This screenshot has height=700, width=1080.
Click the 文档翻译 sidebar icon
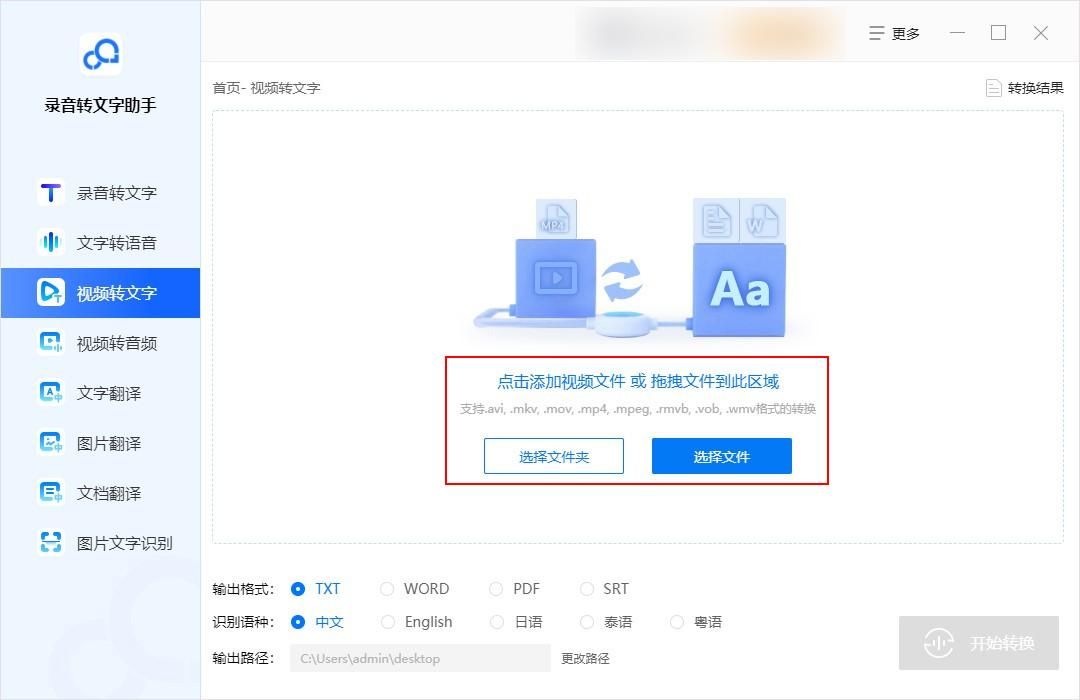[x=51, y=493]
